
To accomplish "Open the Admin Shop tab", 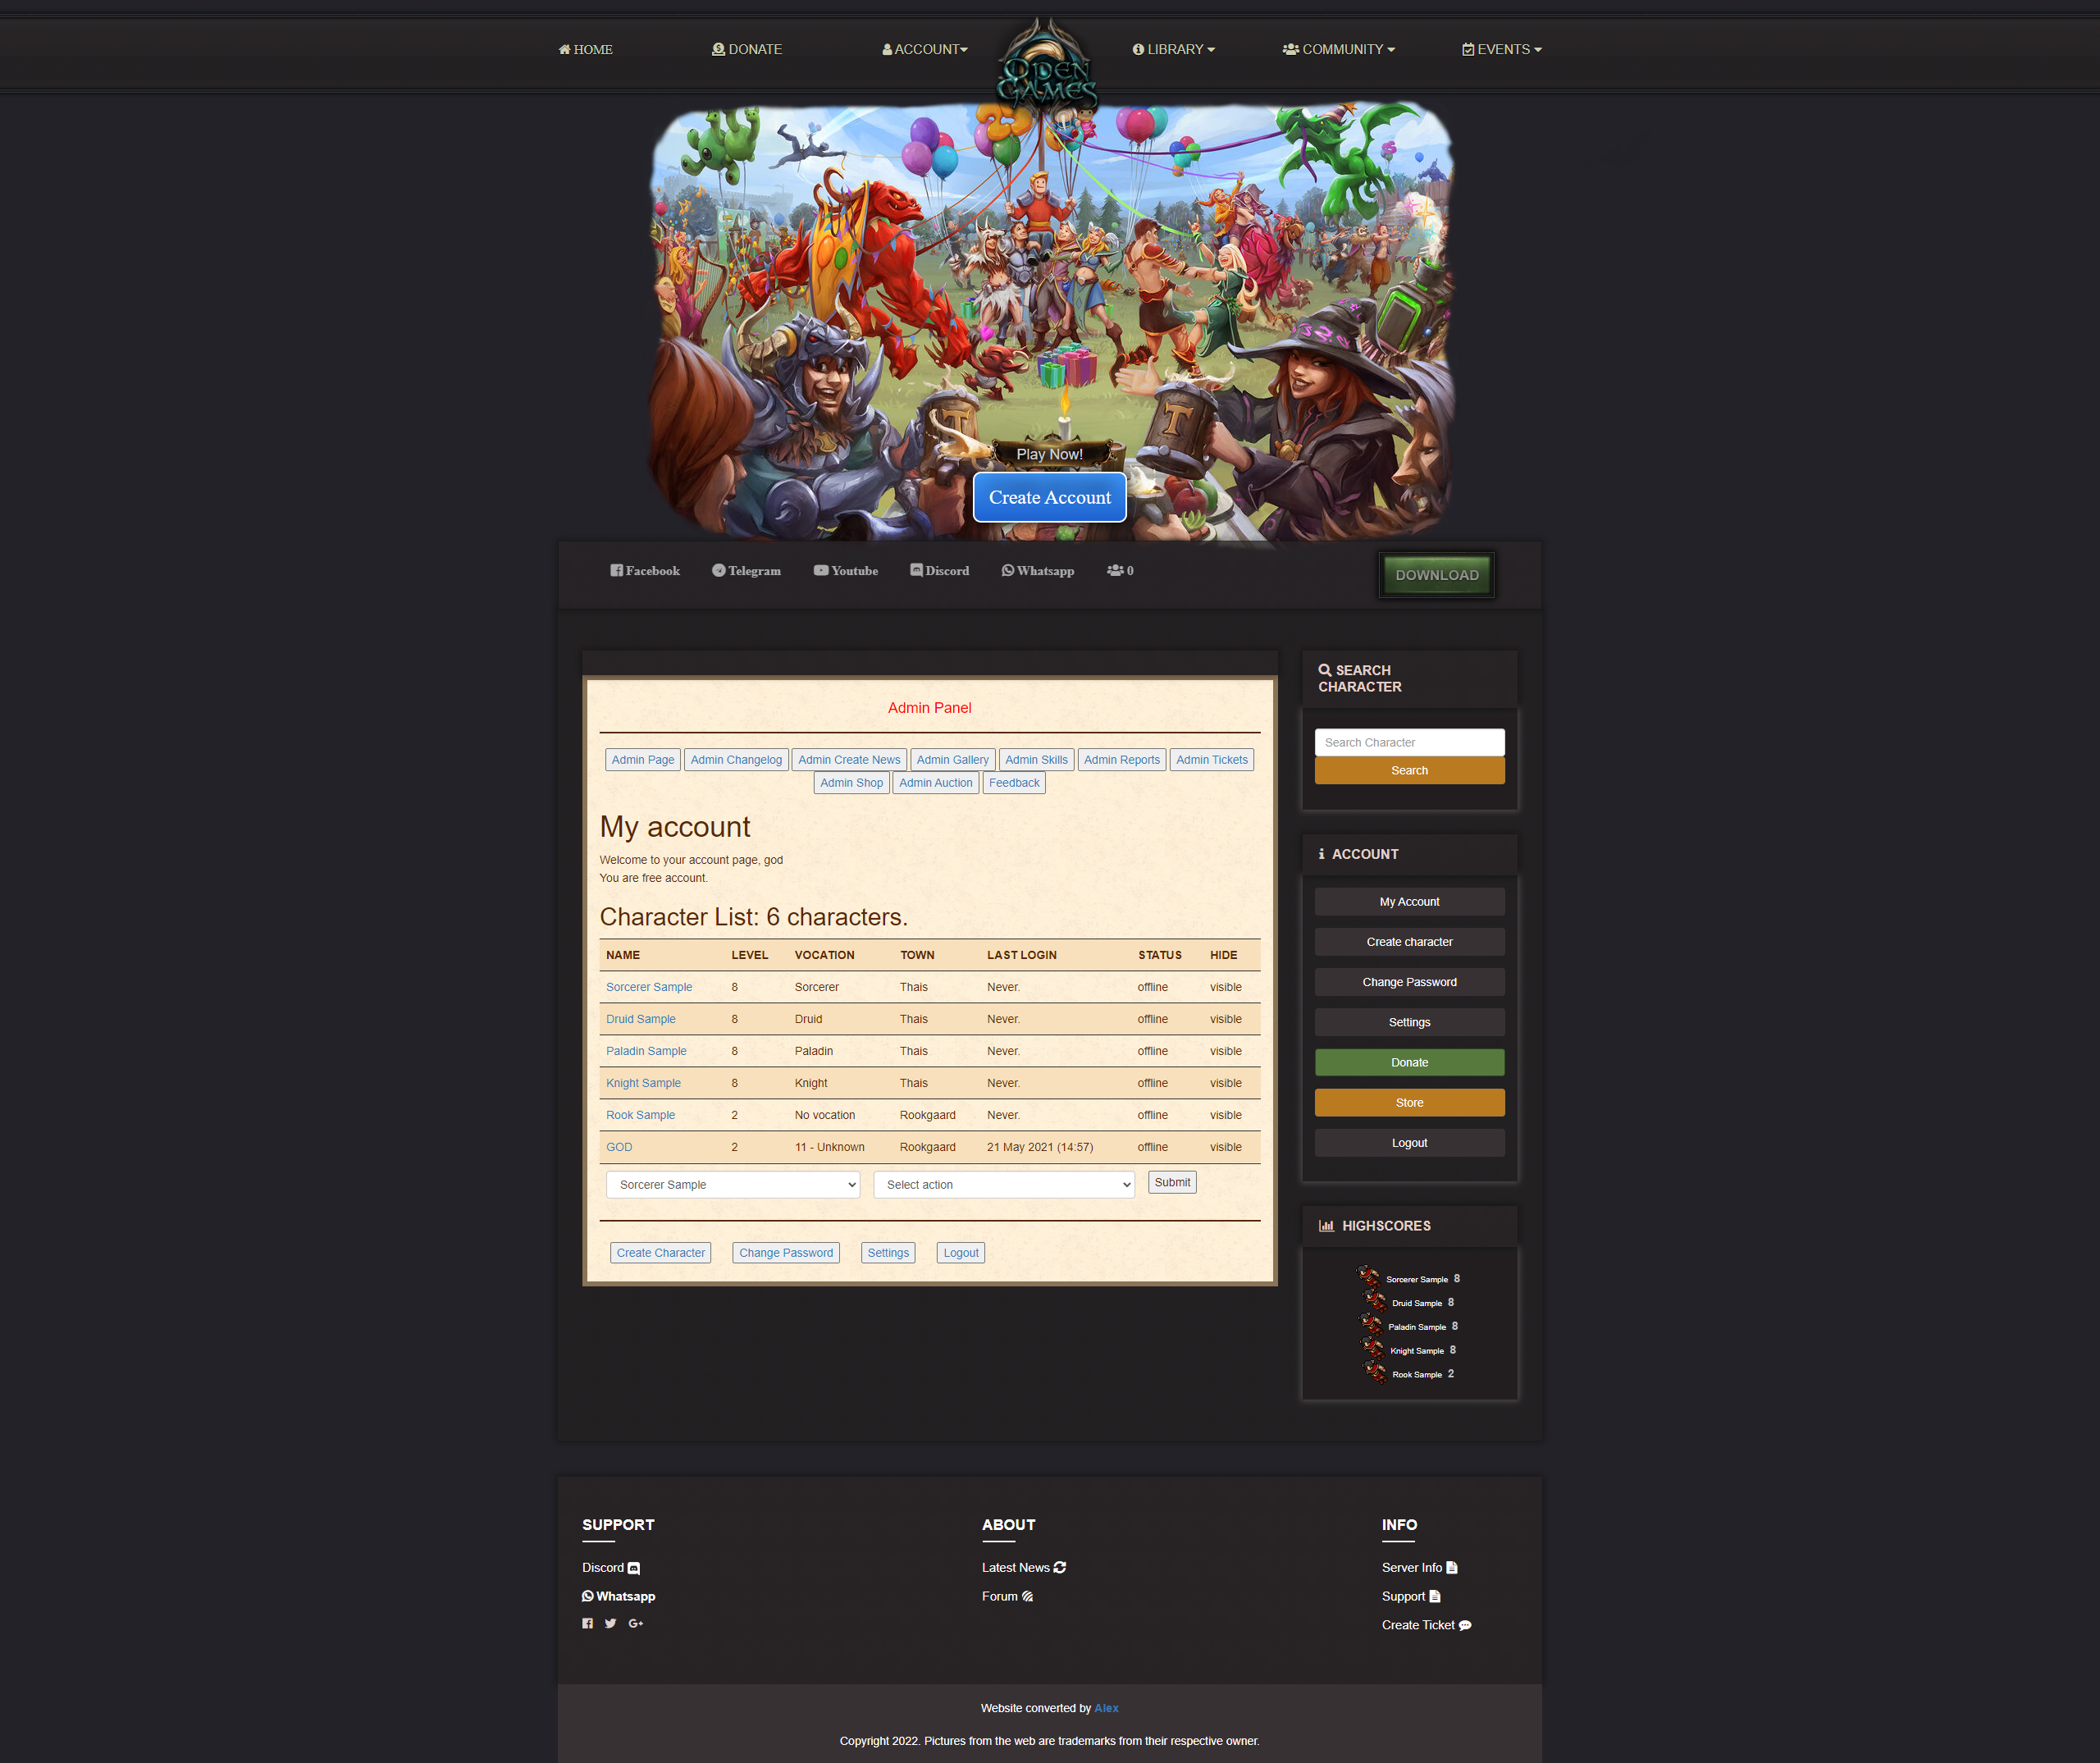I will [x=852, y=783].
